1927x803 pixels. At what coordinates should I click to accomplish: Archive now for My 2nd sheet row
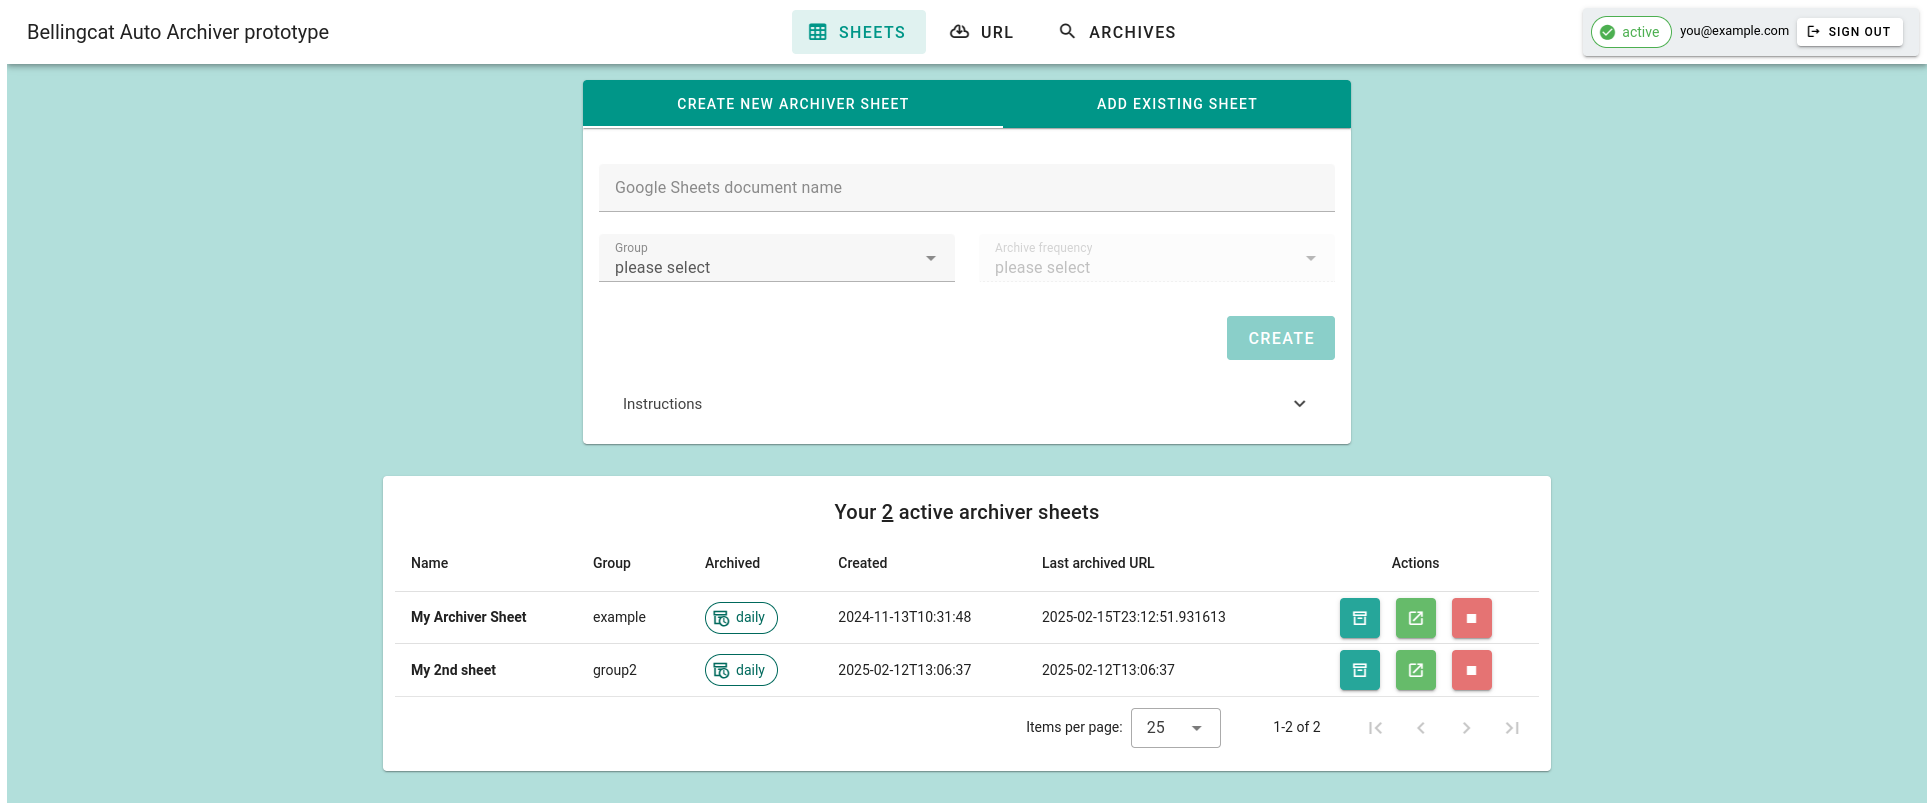pyautogui.click(x=1359, y=670)
